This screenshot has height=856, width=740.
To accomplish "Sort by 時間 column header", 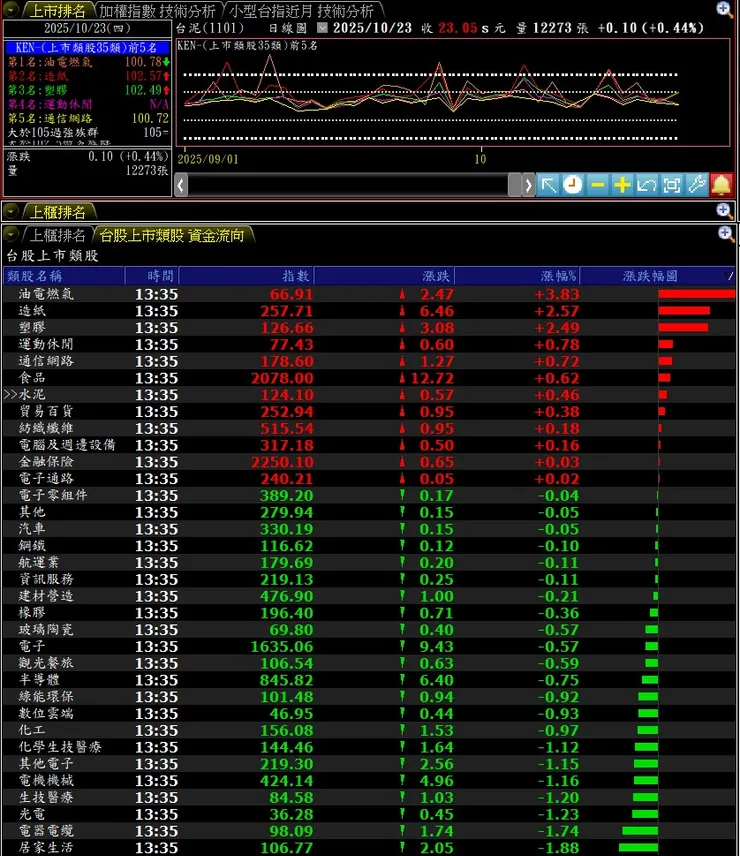I will (152, 276).
